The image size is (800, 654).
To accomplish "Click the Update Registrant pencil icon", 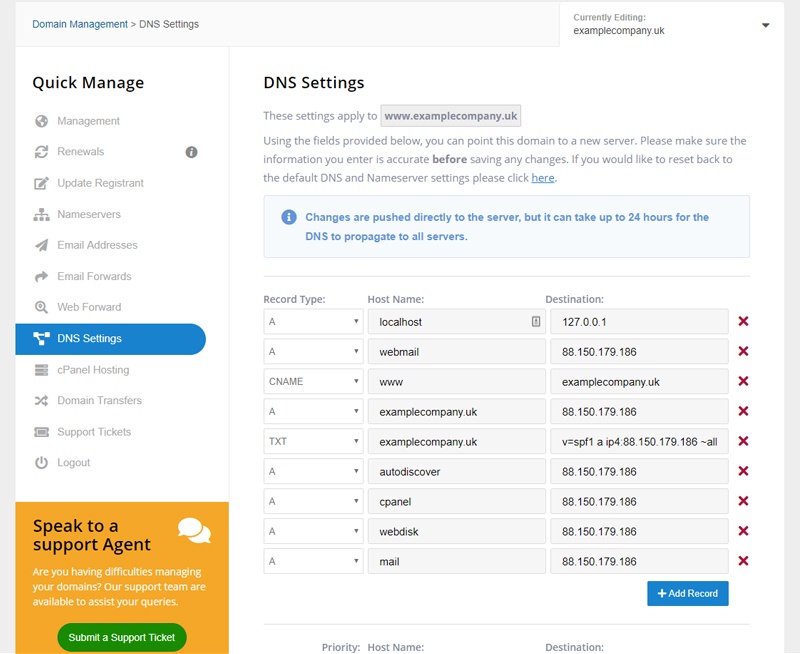I will 41,183.
